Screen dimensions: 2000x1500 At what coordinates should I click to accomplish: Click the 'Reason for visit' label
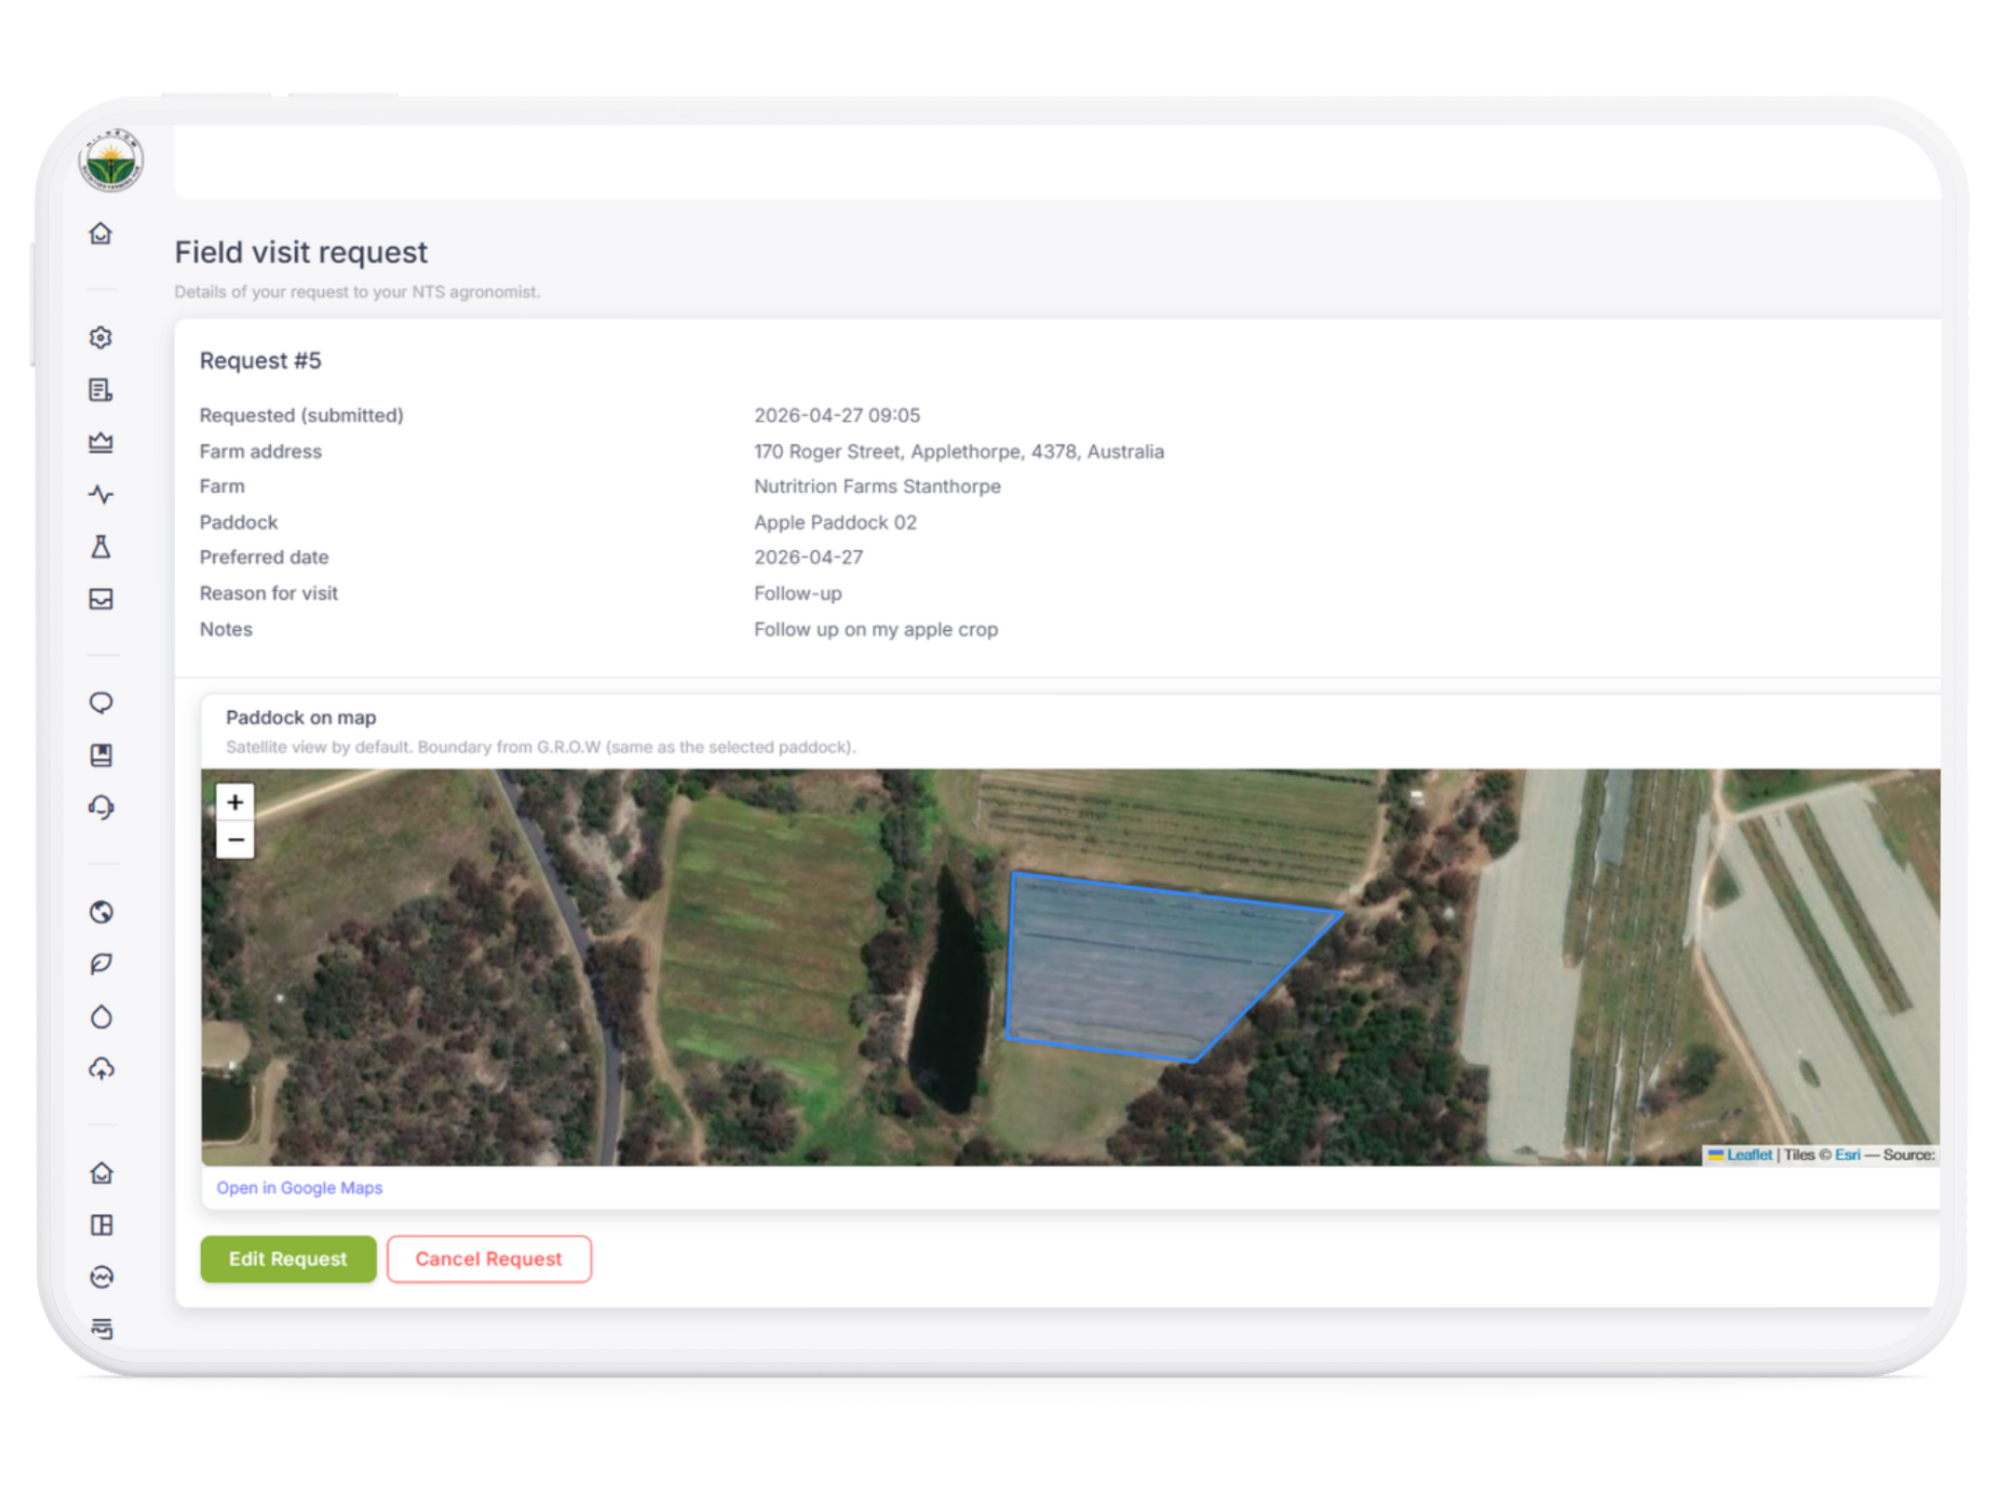point(268,593)
